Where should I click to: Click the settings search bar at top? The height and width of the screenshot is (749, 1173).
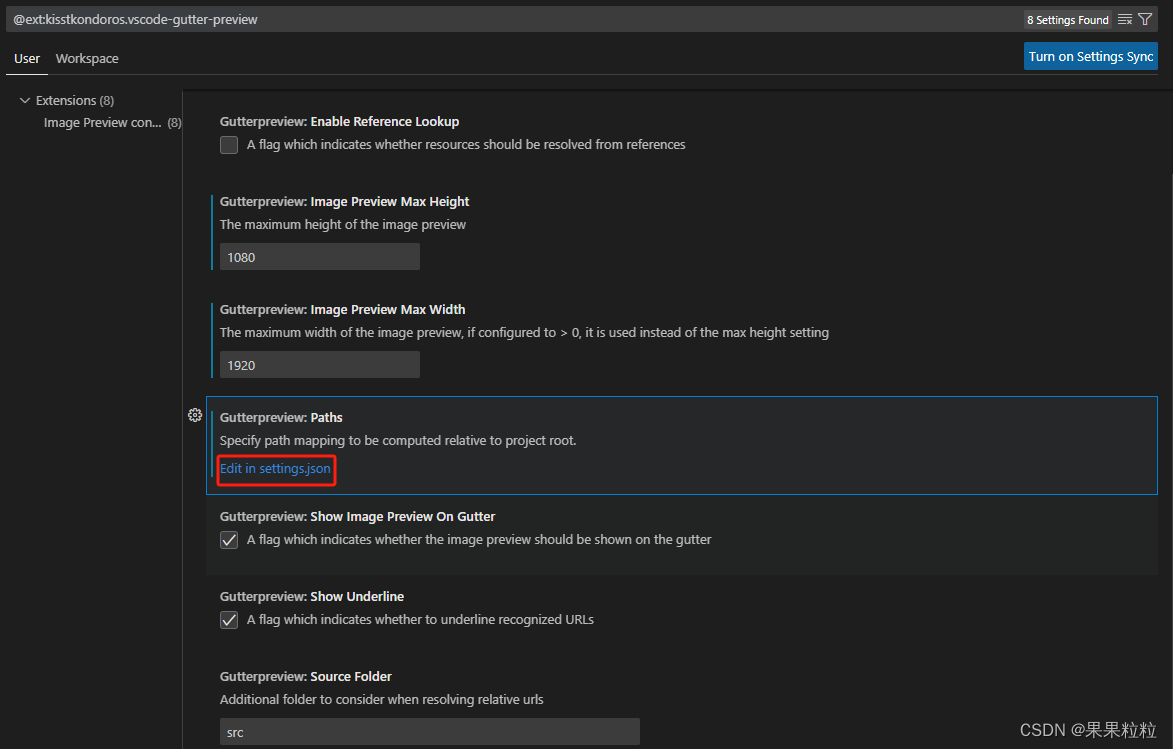point(400,19)
